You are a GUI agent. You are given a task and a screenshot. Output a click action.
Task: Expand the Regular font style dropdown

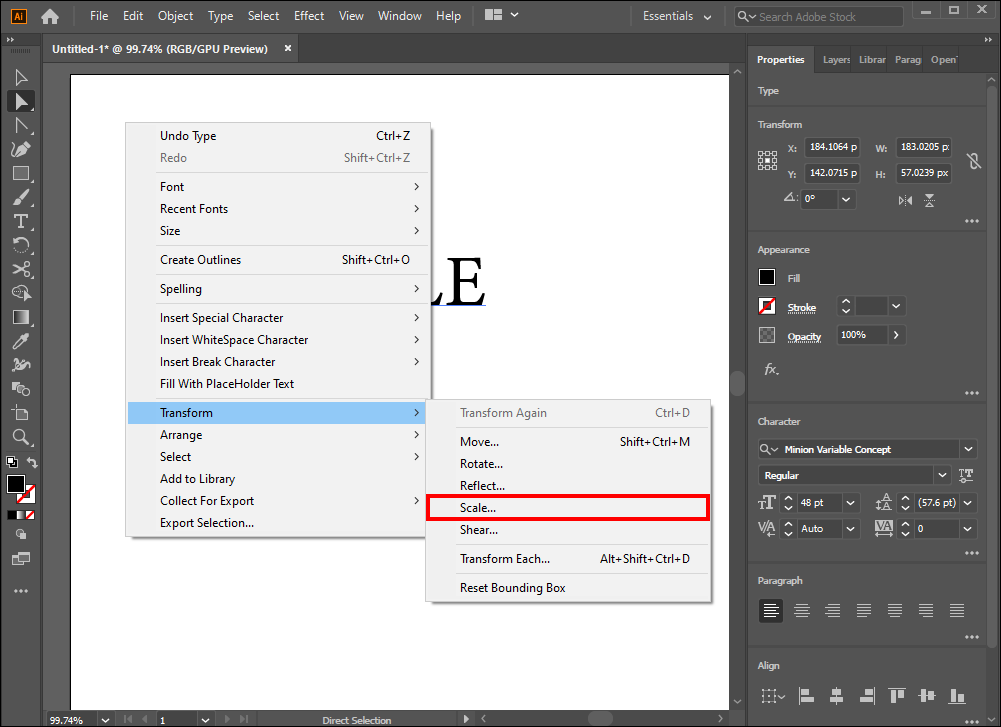click(x=942, y=476)
